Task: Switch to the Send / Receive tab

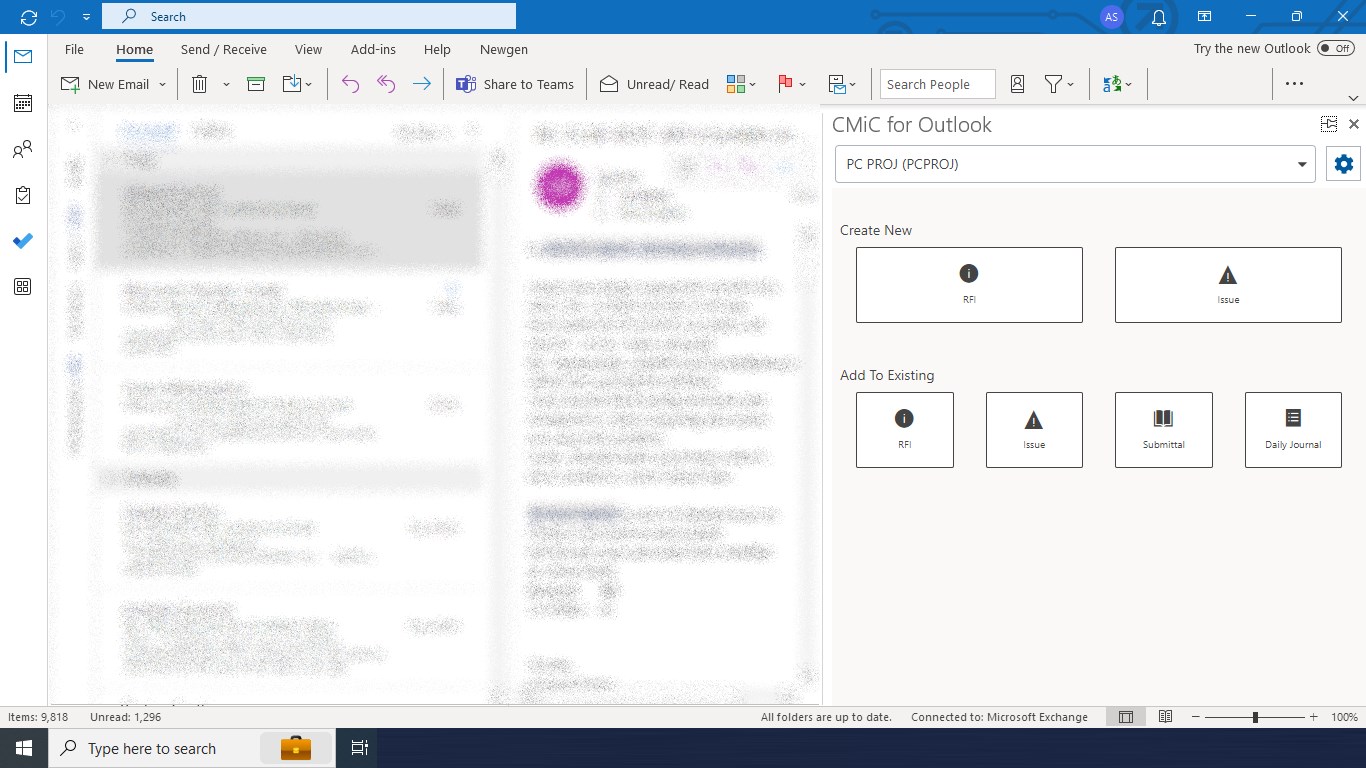Action: click(x=223, y=49)
